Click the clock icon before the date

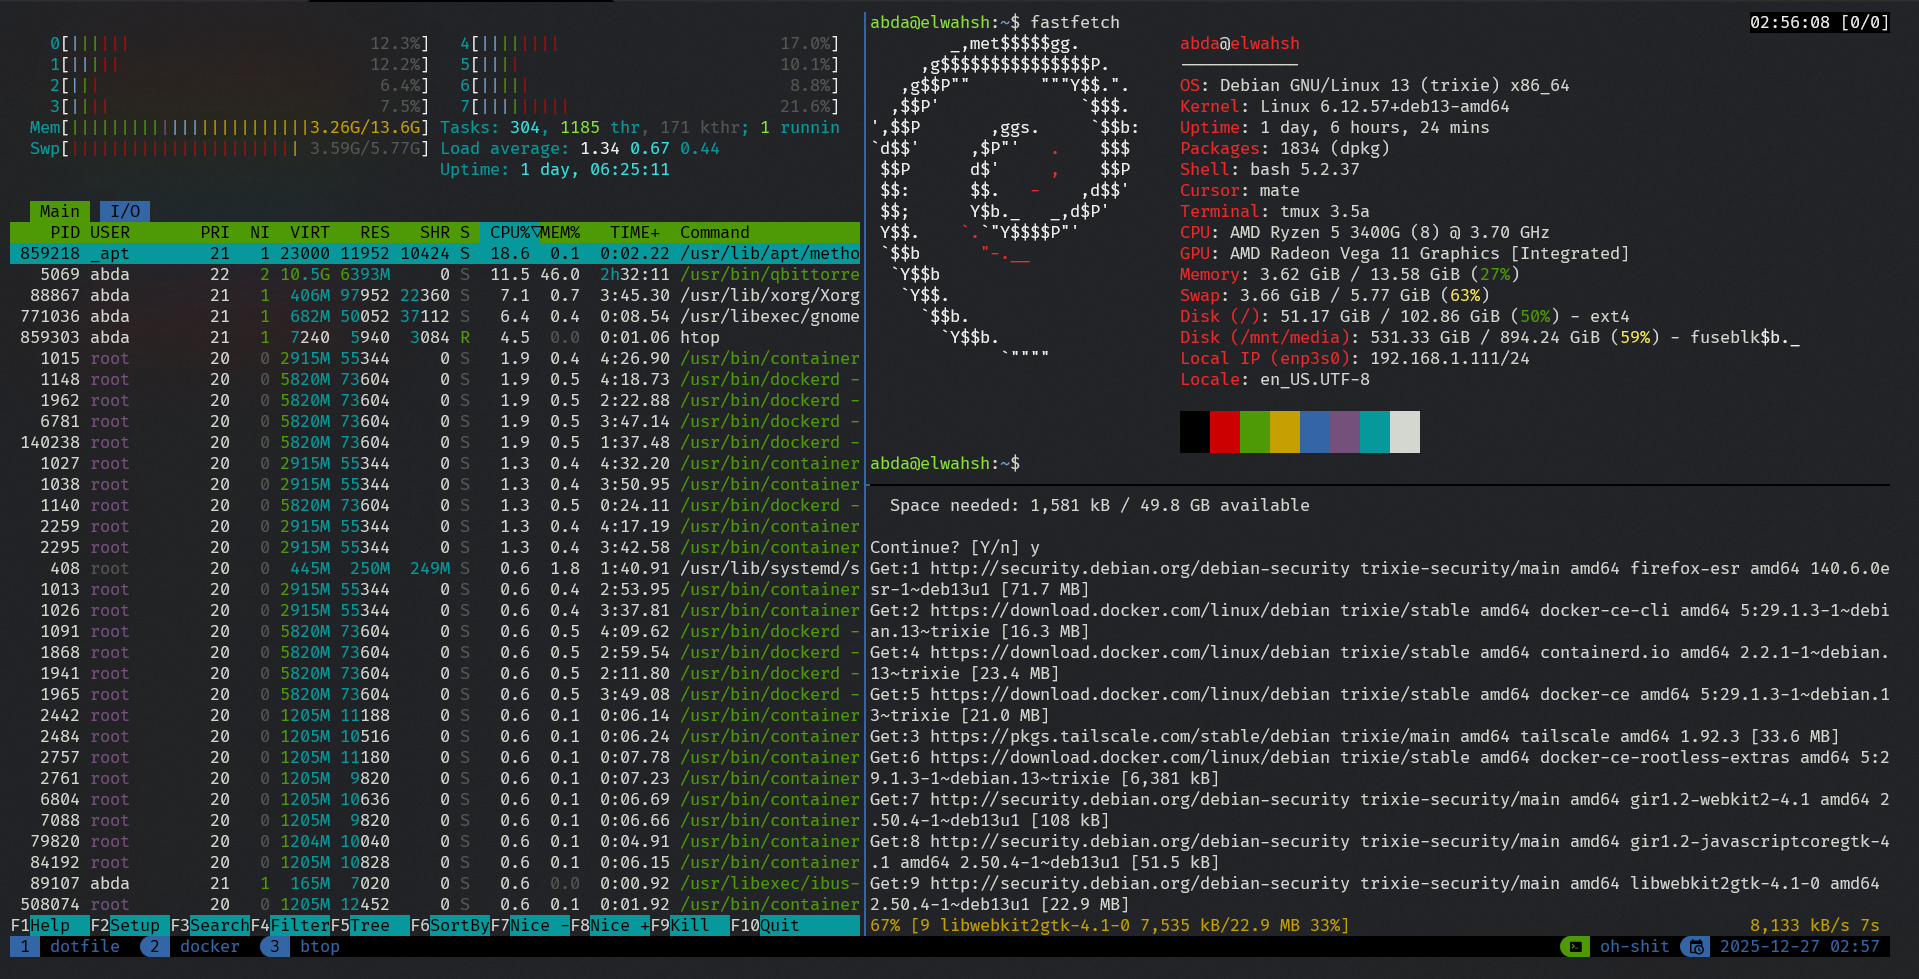coord(1695,947)
